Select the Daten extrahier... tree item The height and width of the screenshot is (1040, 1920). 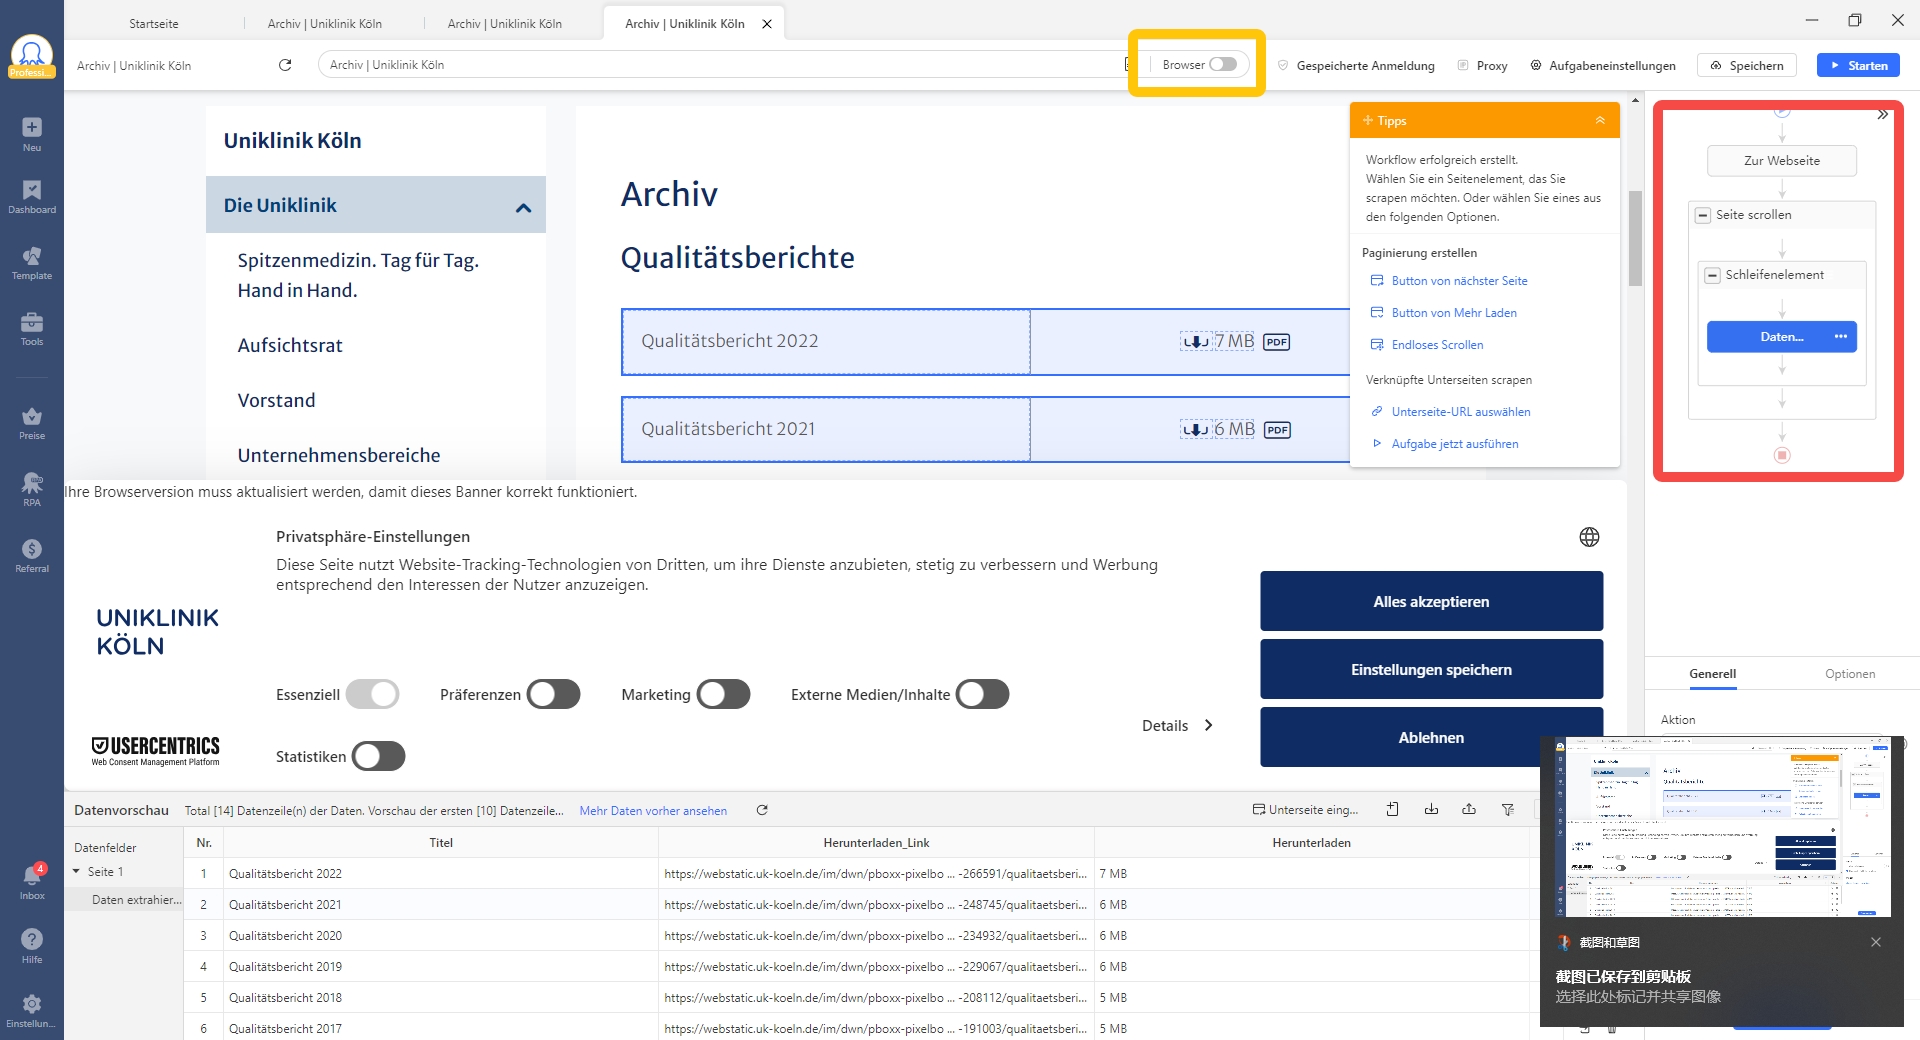tap(136, 900)
